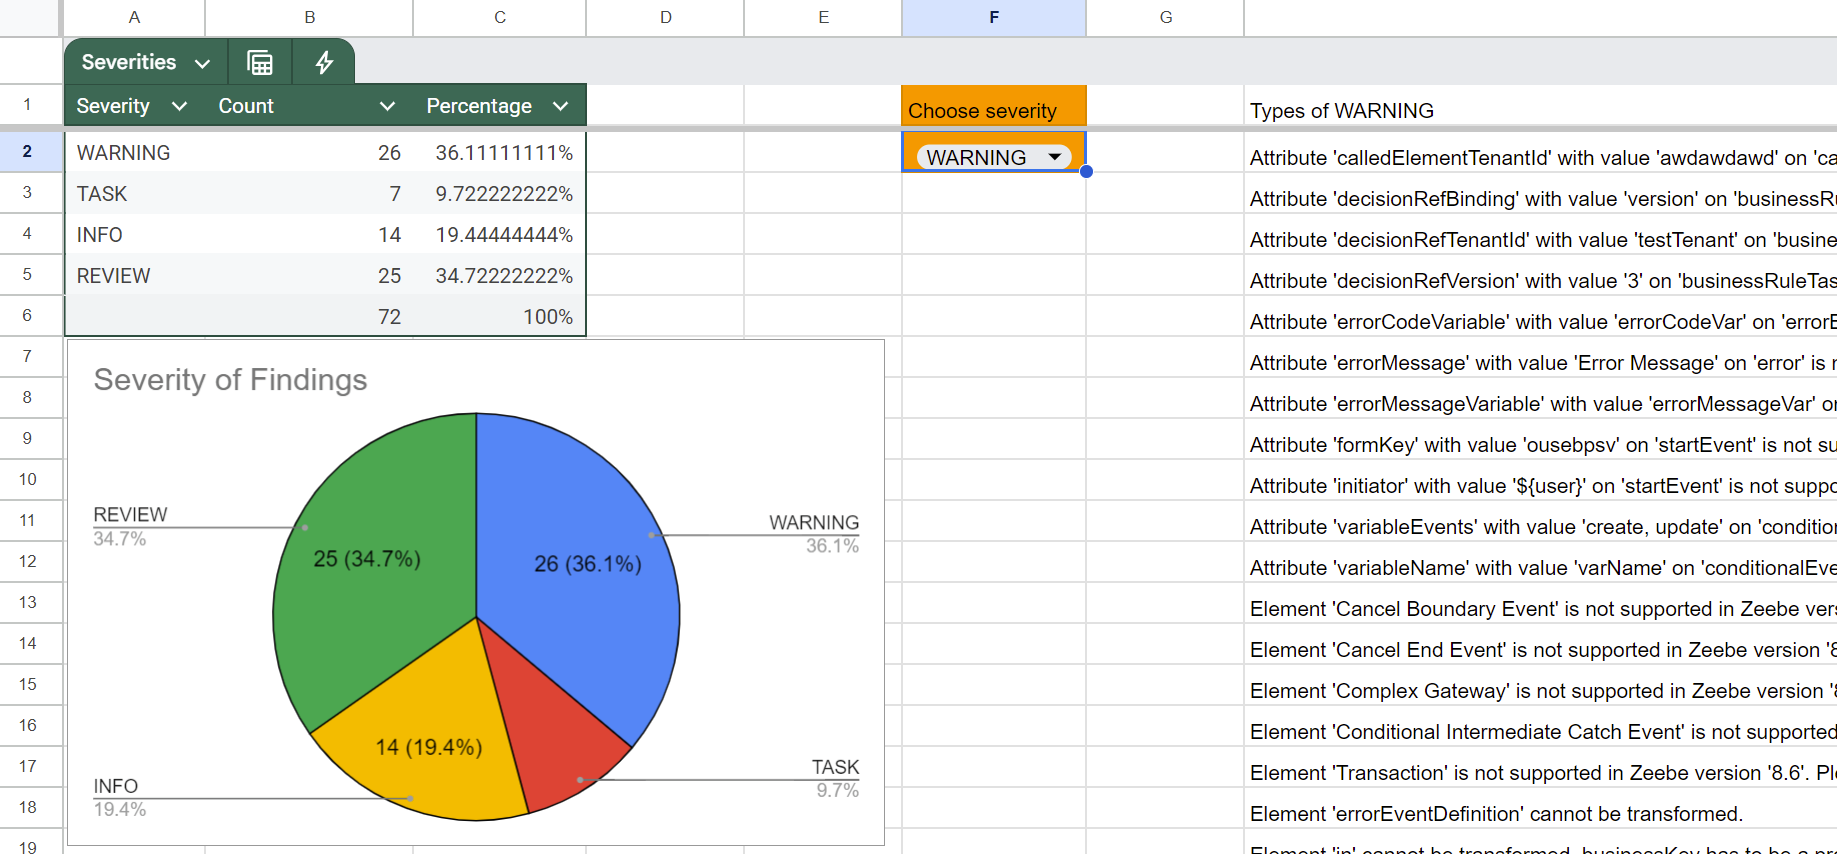1837x854 pixels.
Task: Select column C header
Action: click(x=499, y=17)
